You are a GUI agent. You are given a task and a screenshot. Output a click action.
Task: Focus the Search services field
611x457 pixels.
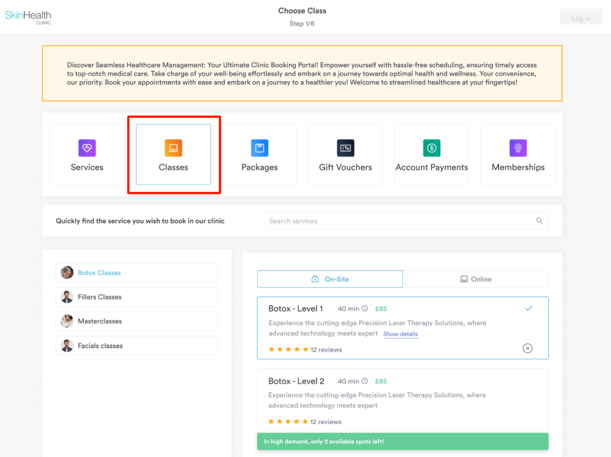coord(400,221)
